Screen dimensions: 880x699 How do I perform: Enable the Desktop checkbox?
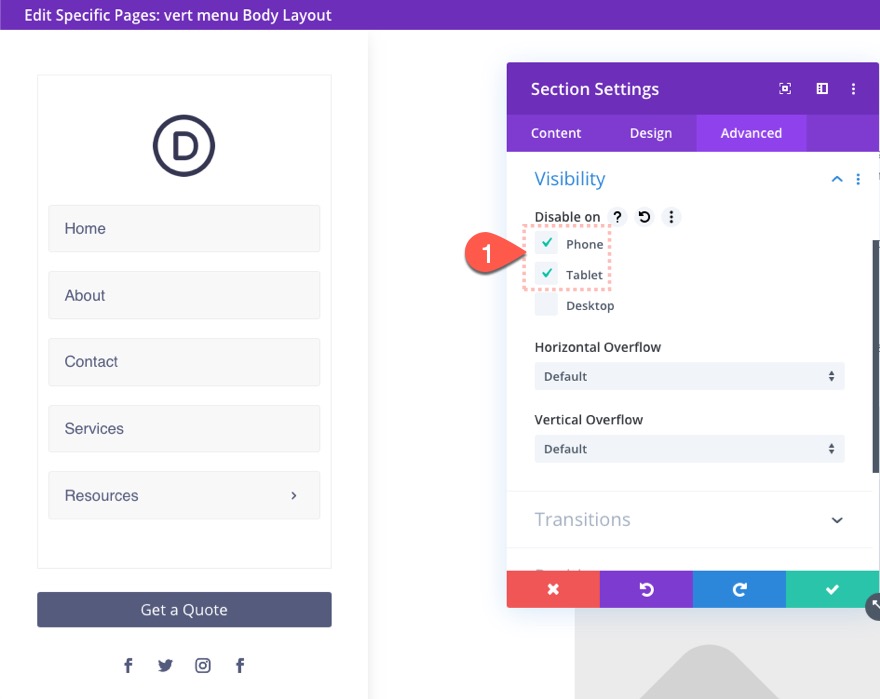pyautogui.click(x=547, y=304)
